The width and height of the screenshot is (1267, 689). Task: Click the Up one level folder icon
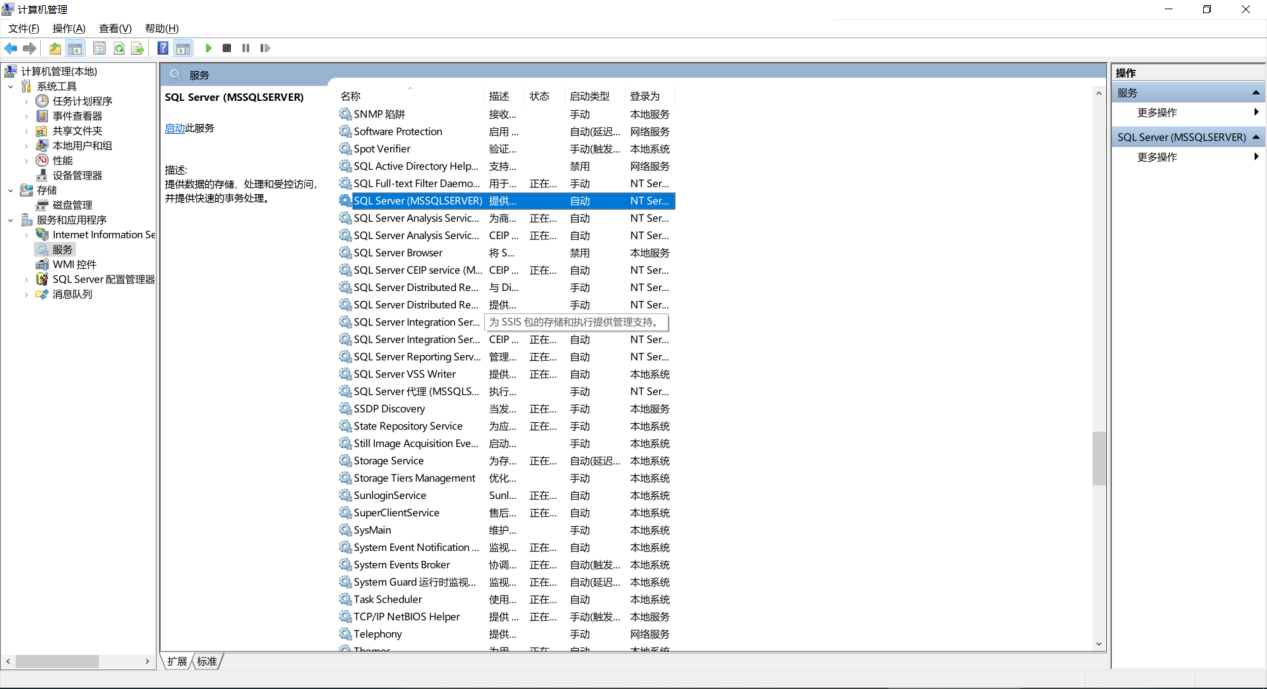coord(56,48)
